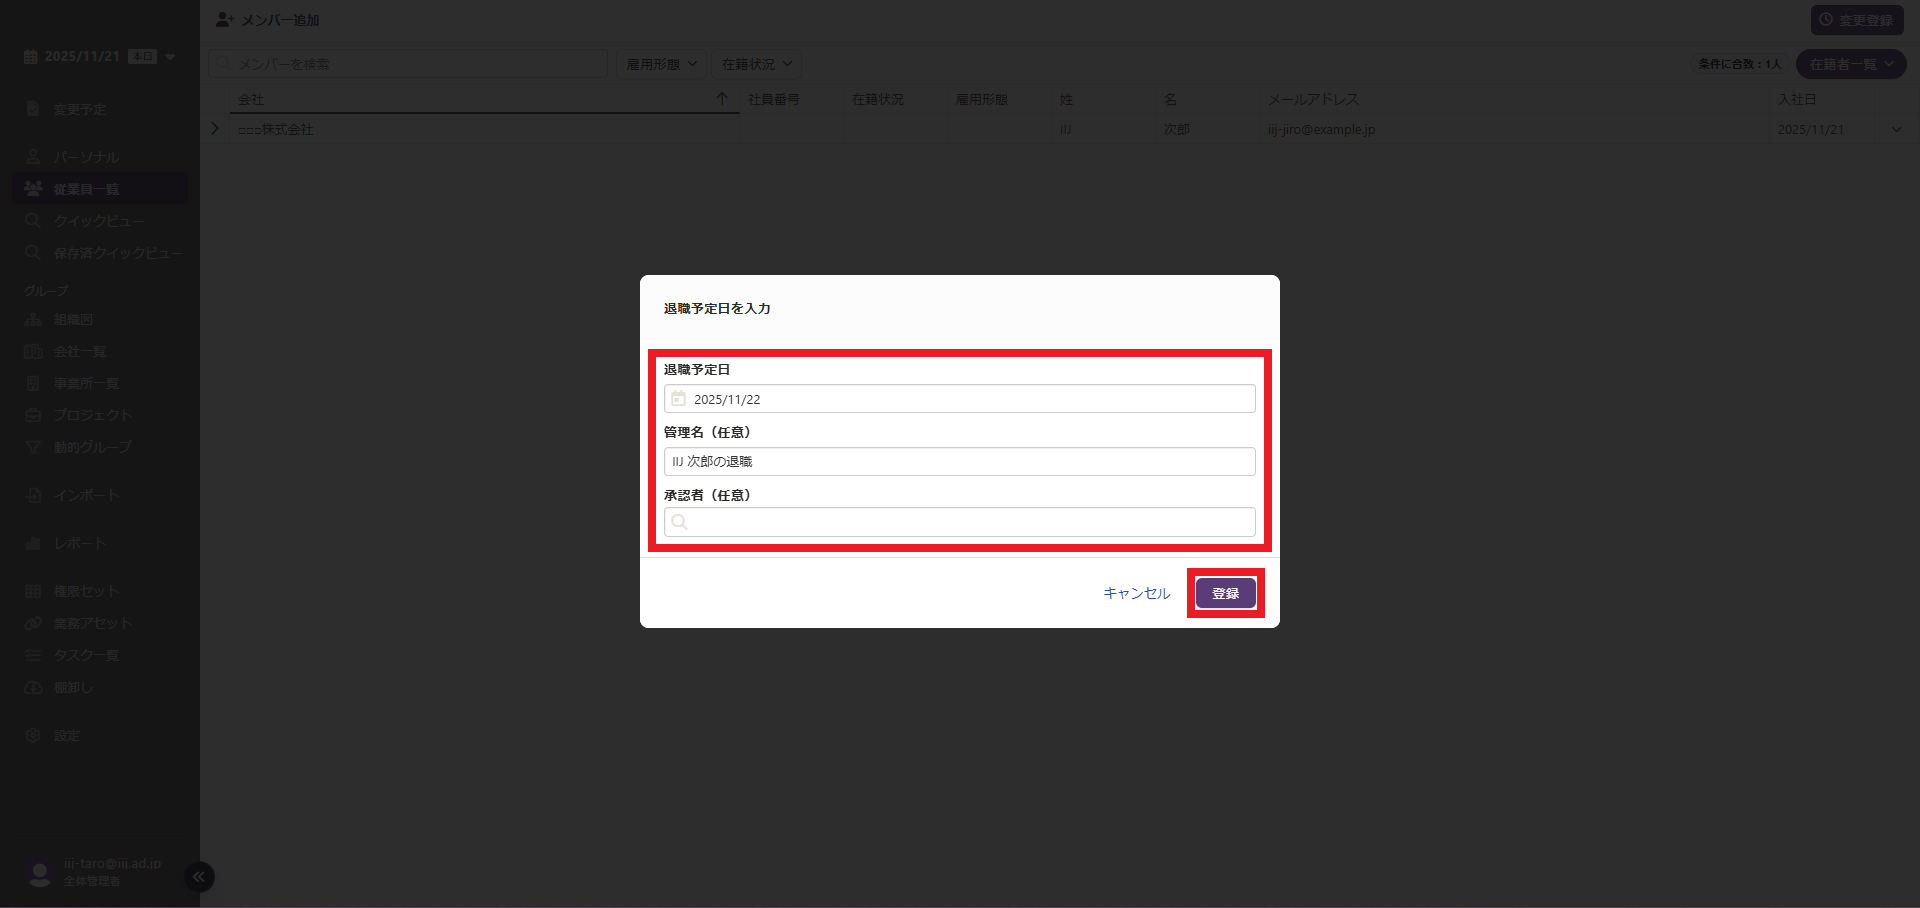Expand the □□□株式会社 row chevron
1920x908 pixels.
[x=215, y=129]
